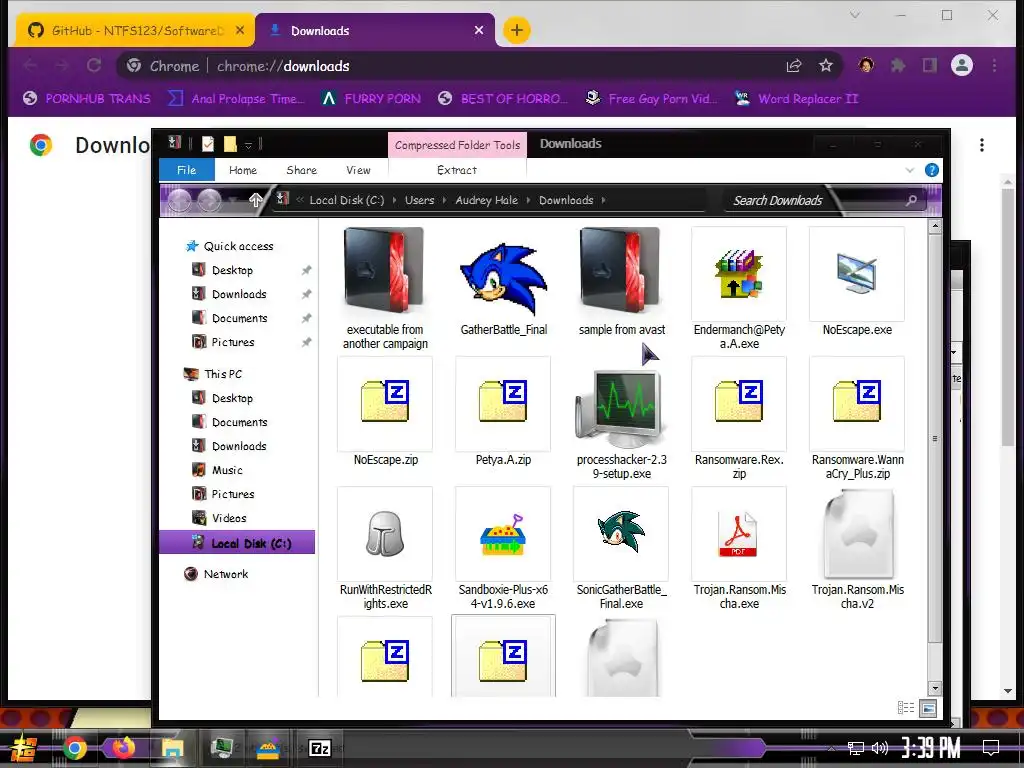
Task: Bookmark this page with Chrome star icon
Action: click(x=825, y=65)
